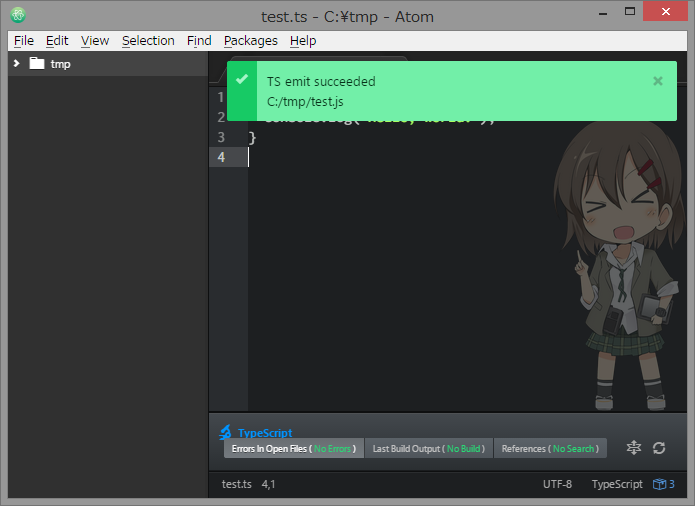Click line number 3 in gutter
695x506 pixels.
pyautogui.click(x=221, y=137)
